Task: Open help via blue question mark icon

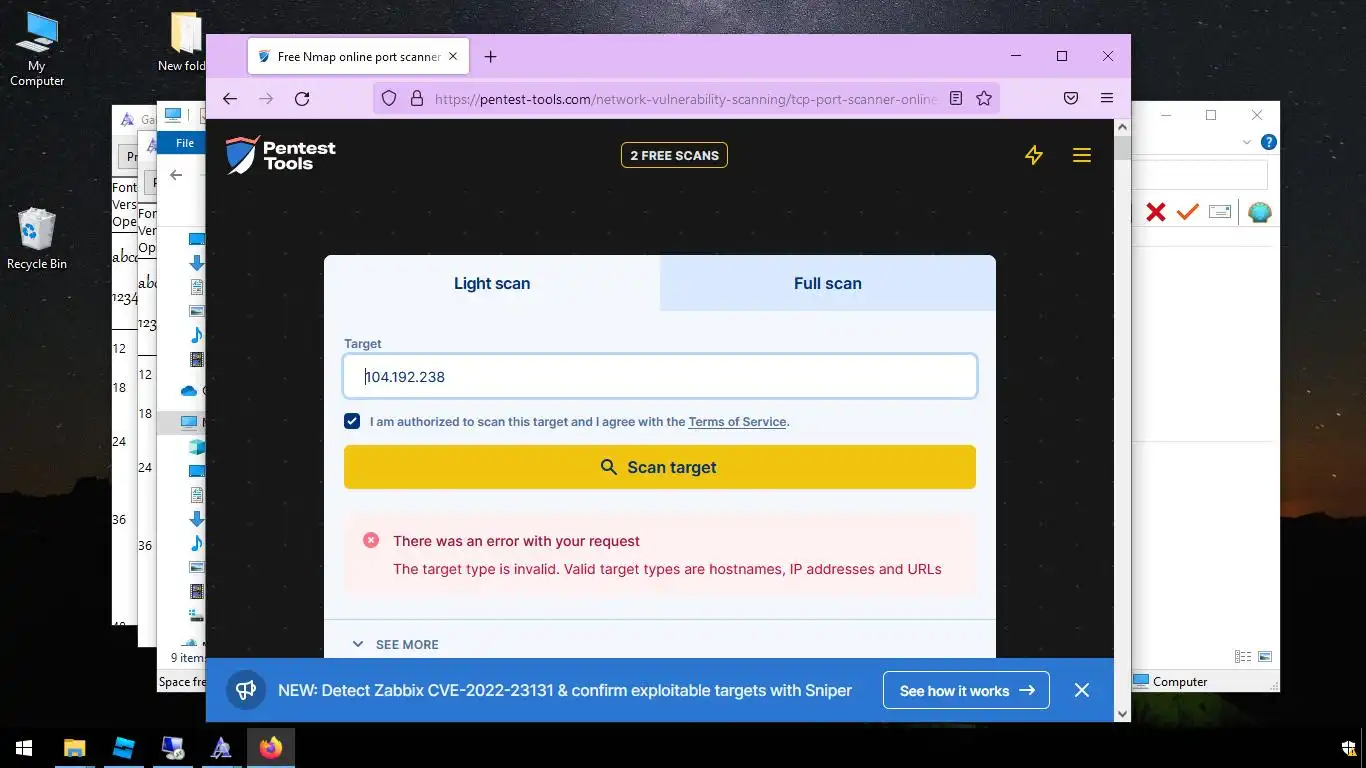Action: (x=1269, y=142)
